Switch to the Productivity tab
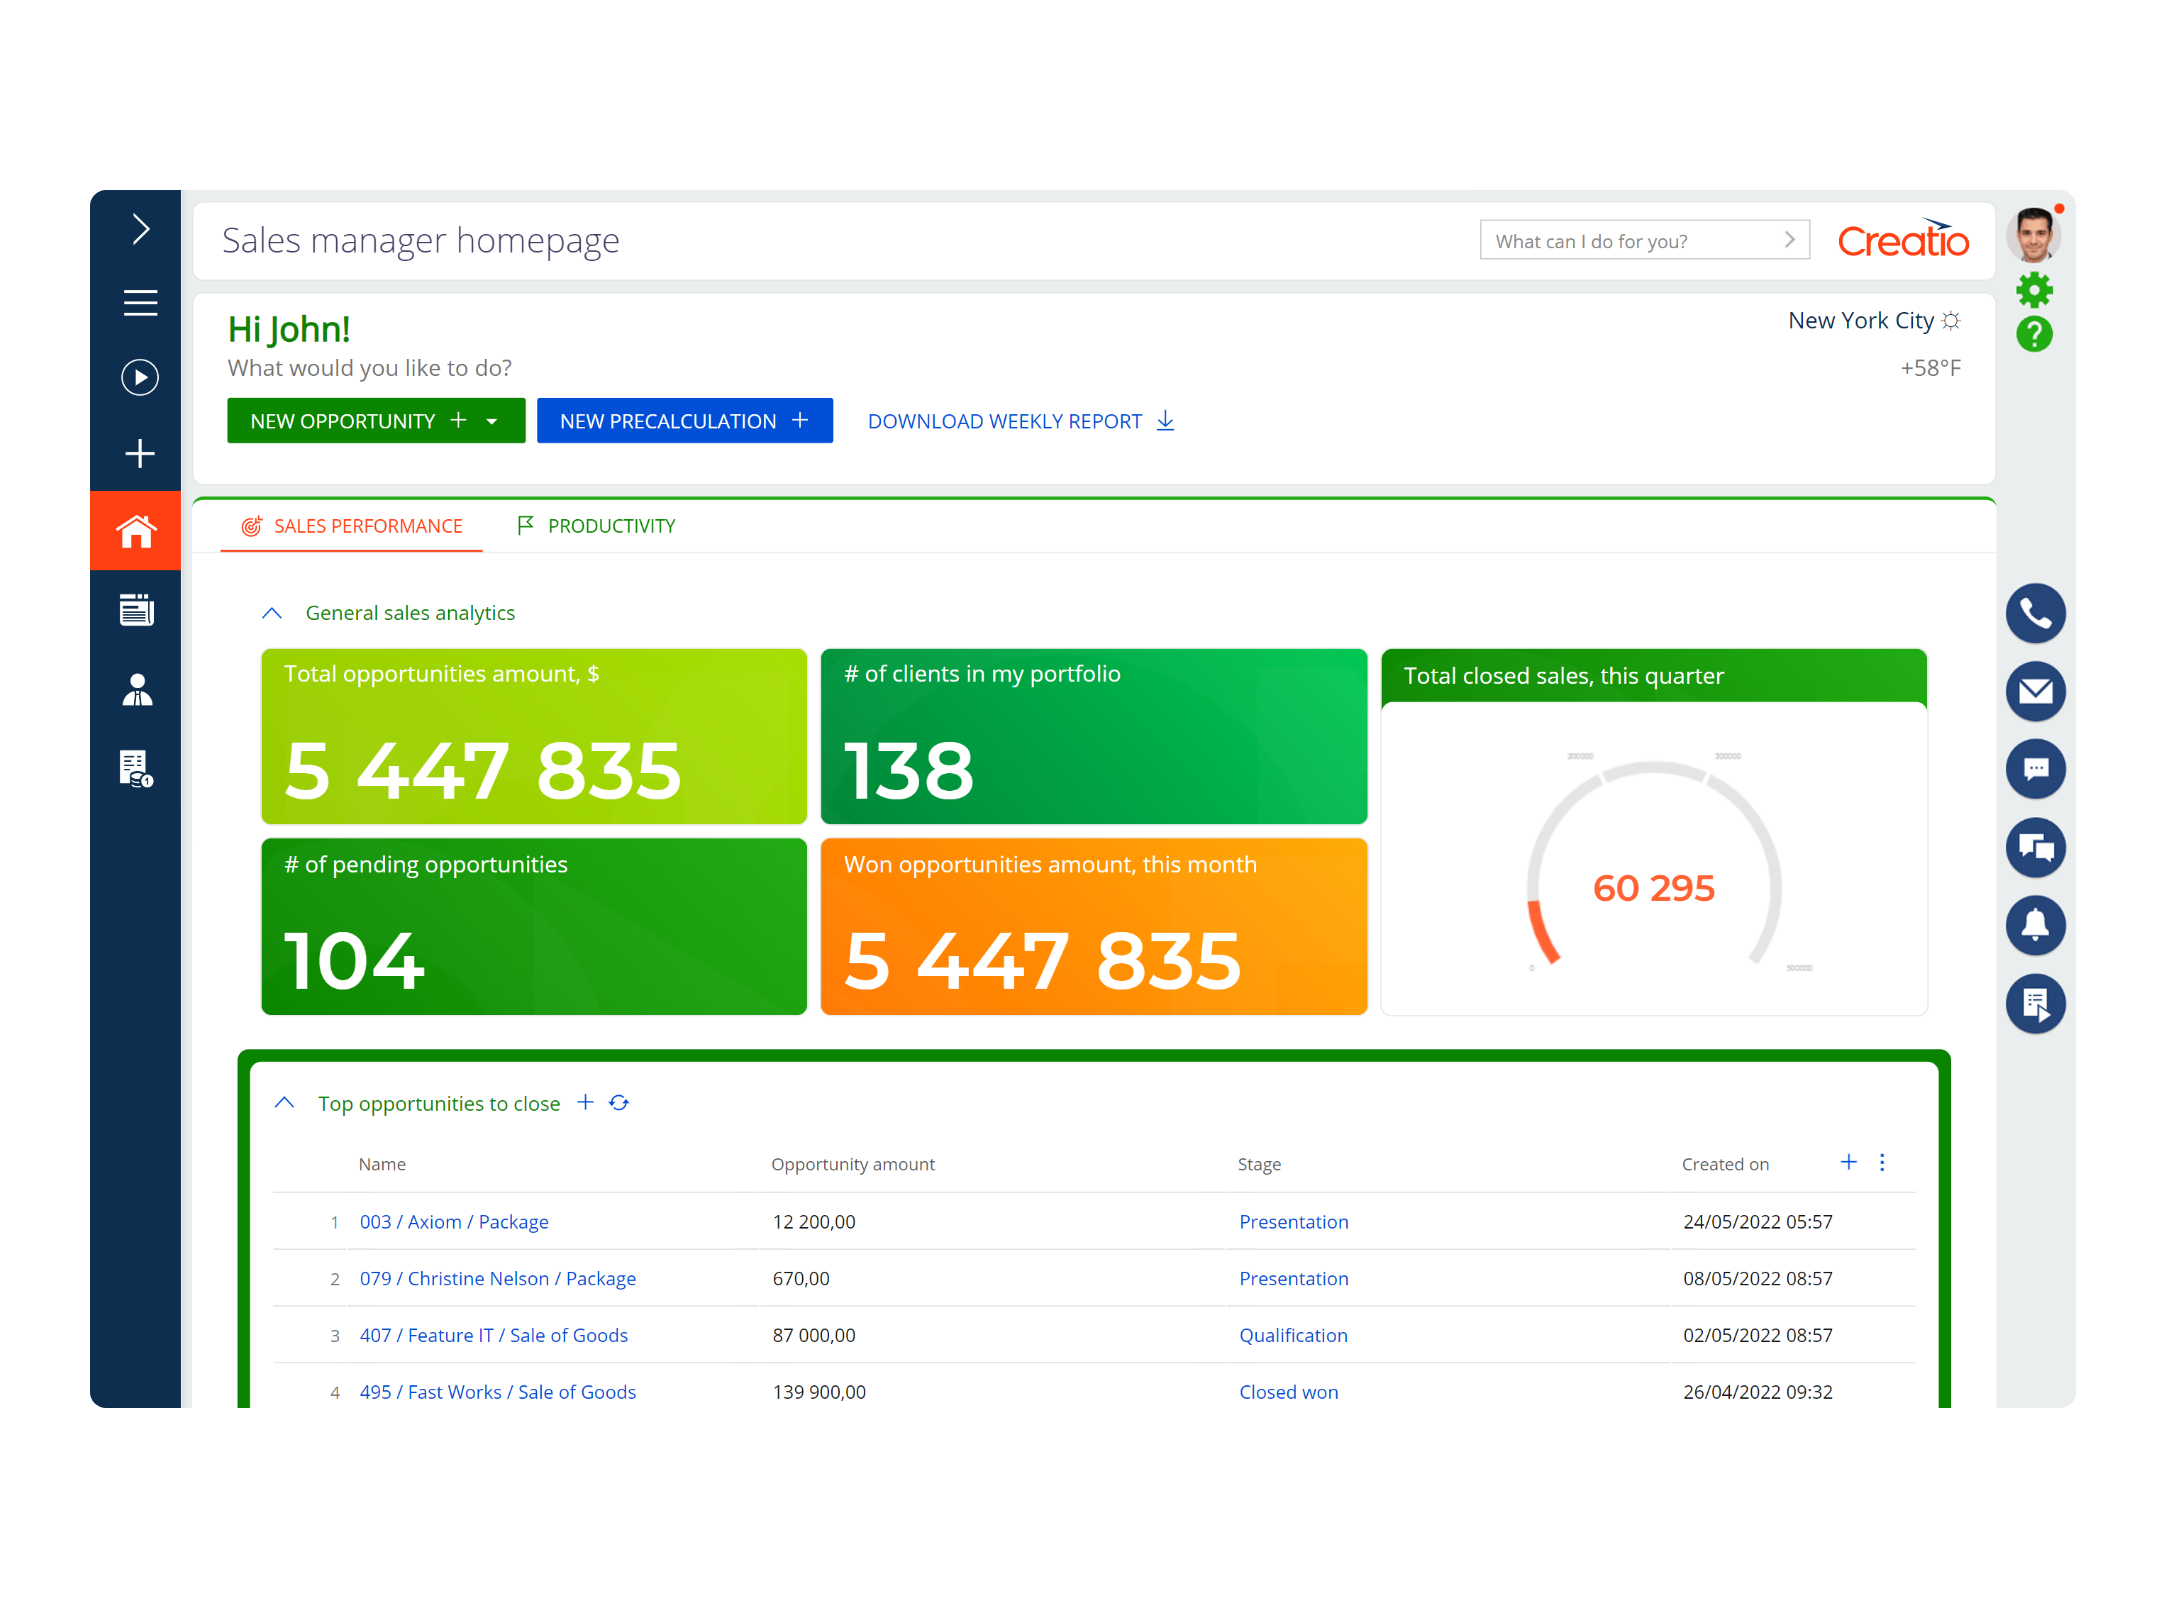Viewport: 2164px width, 1600px height. (610, 525)
